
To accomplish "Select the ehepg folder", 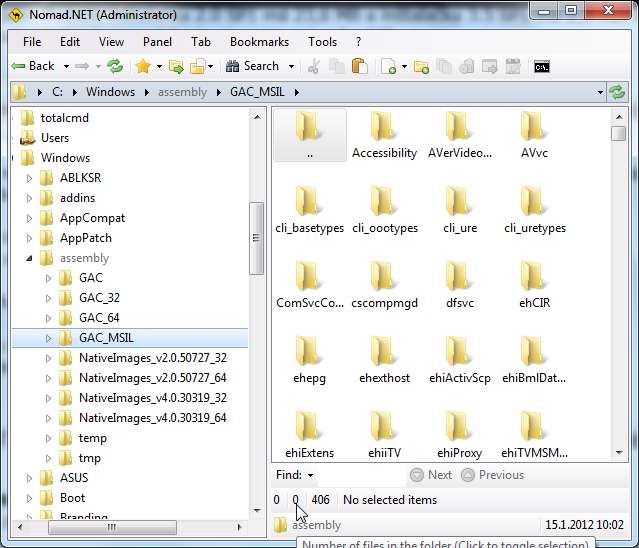I will coord(309,360).
